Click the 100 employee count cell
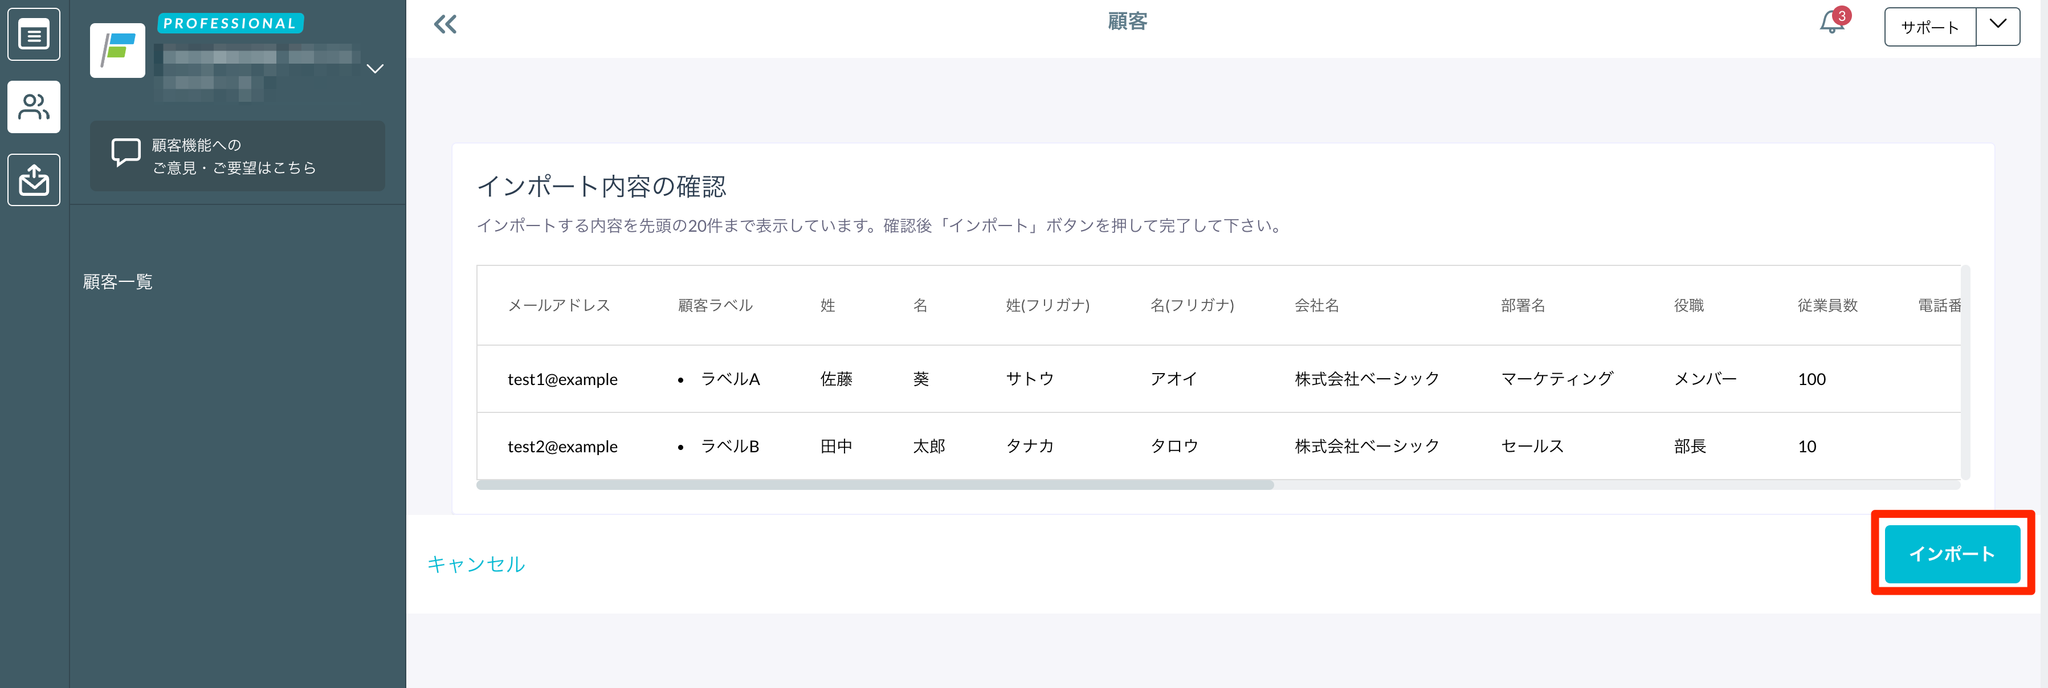 coord(1812,379)
